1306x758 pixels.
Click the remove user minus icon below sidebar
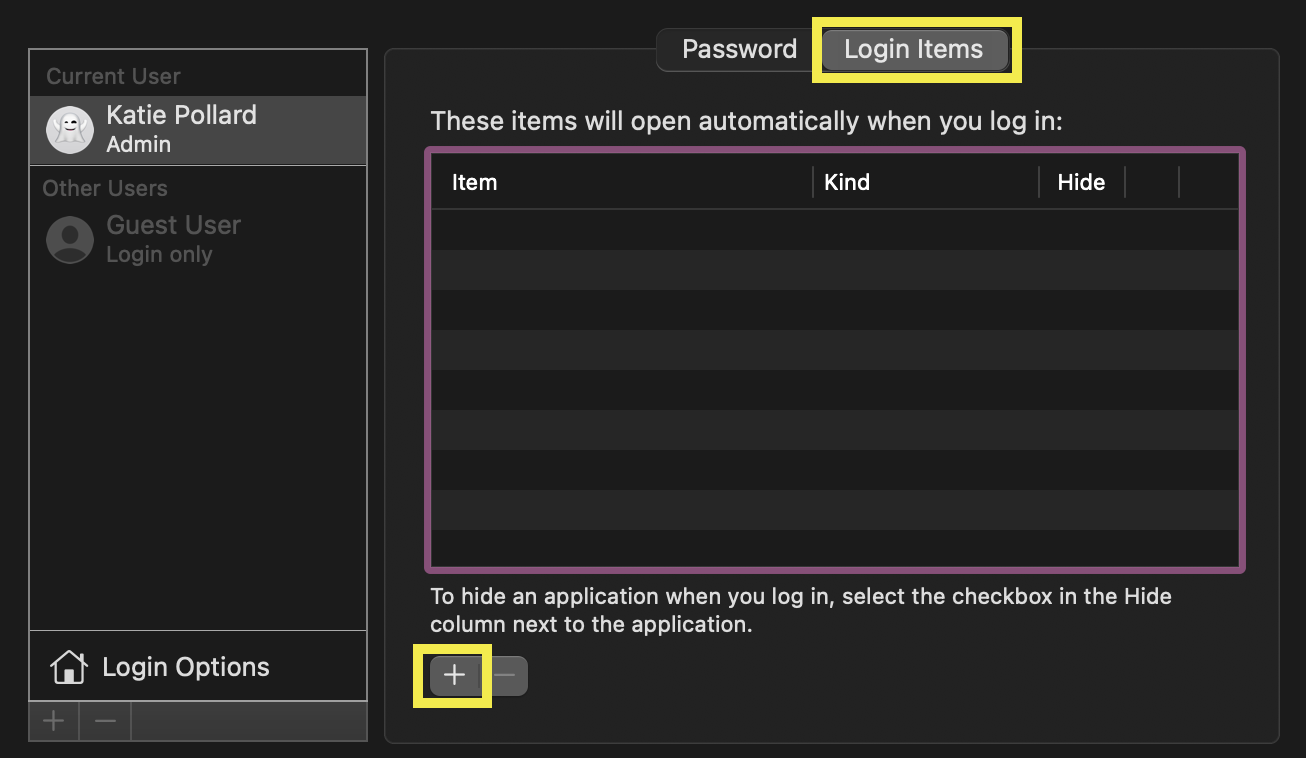tap(104, 720)
